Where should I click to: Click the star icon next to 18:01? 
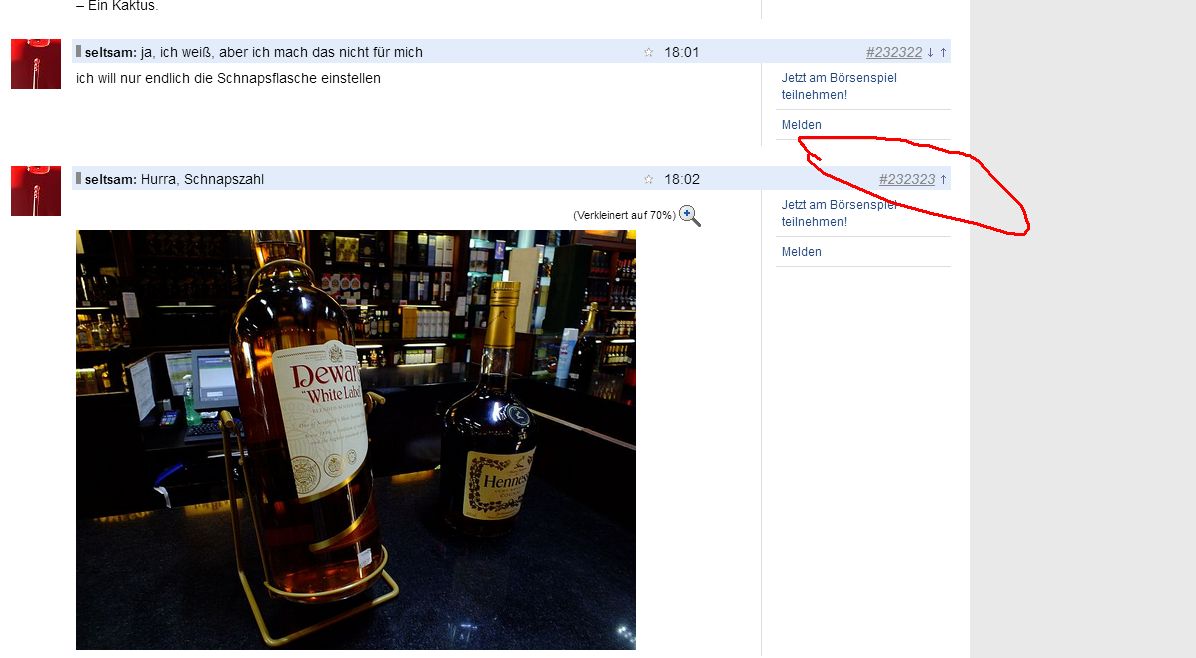[648, 53]
